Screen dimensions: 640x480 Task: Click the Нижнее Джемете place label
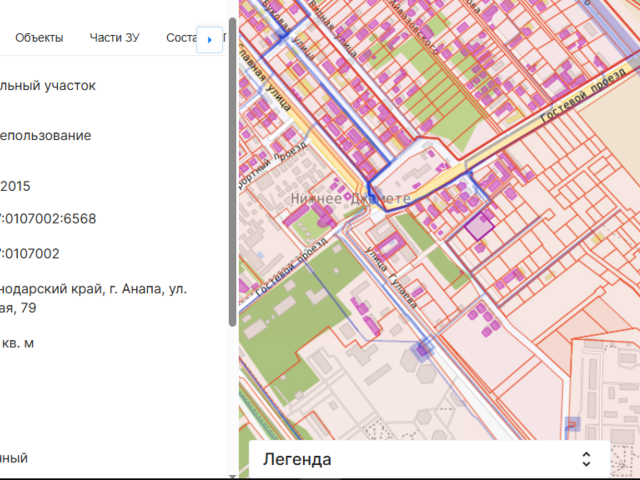click(349, 200)
